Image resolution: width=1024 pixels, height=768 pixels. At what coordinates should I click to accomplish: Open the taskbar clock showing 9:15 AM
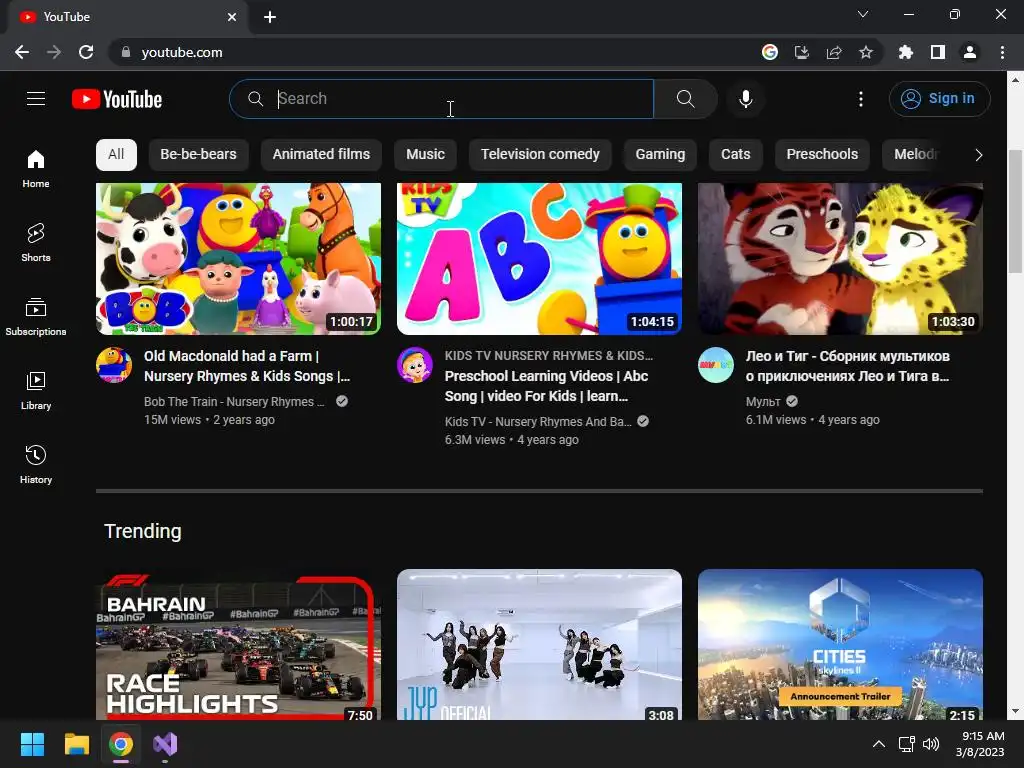point(980,744)
